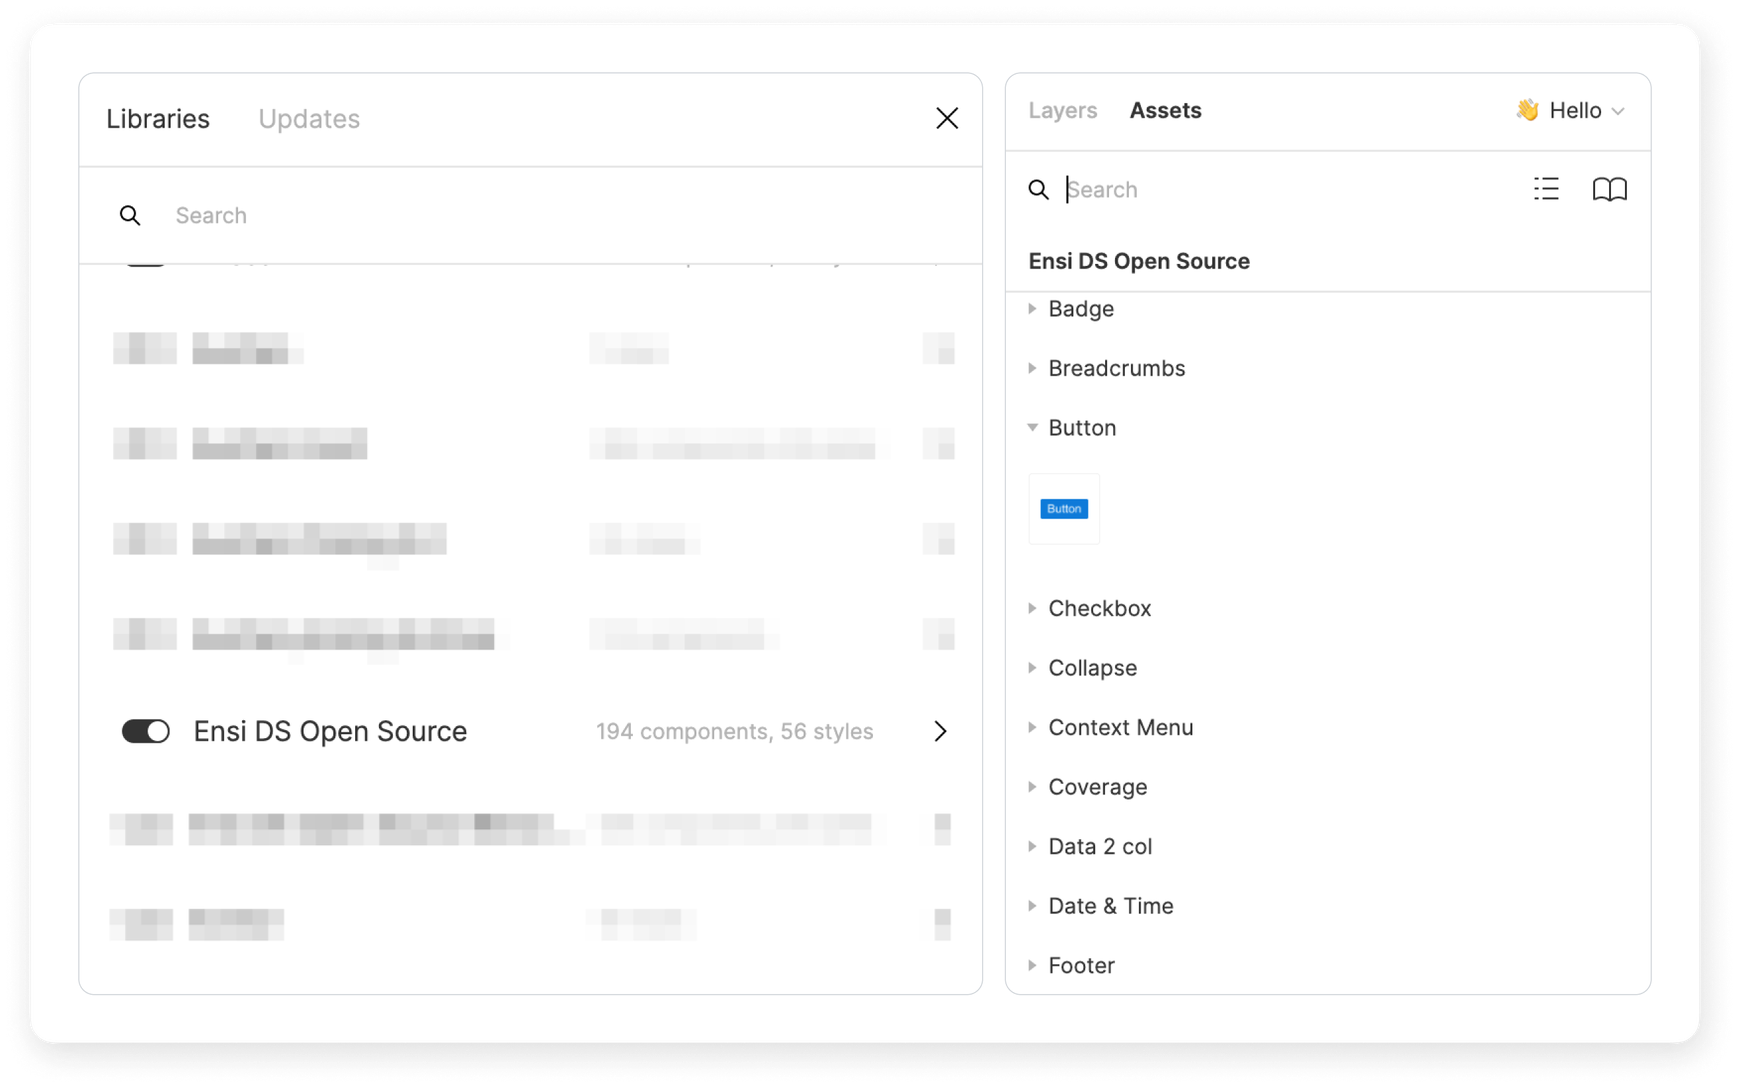Open Ensi DS Open Source library details chevron
The image size is (1738, 1088).
(940, 732)
